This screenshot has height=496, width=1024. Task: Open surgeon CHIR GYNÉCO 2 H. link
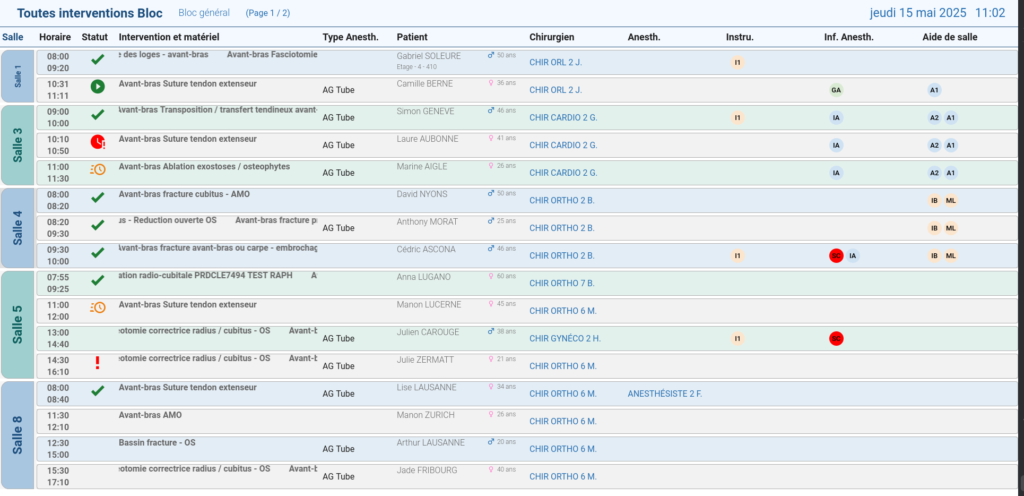tap(564, 338)
